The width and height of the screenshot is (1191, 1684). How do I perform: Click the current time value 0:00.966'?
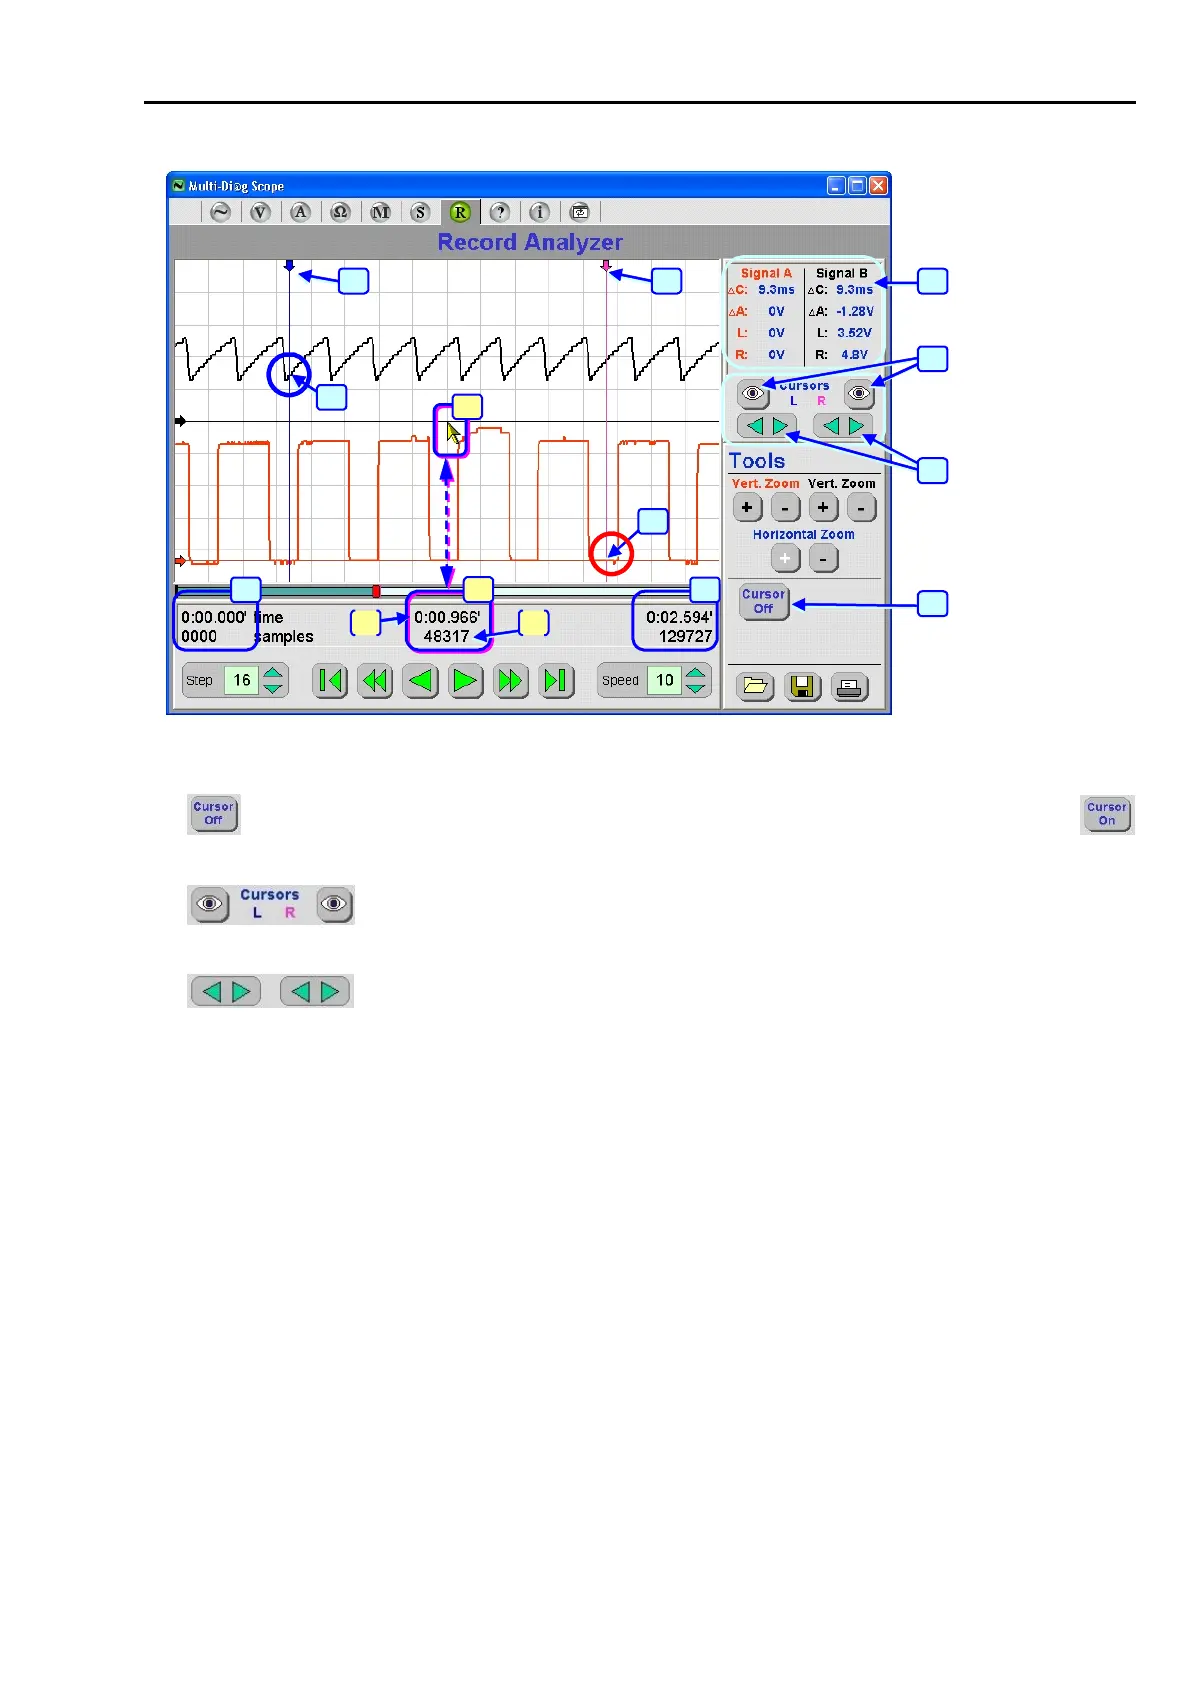pos(447,617)
